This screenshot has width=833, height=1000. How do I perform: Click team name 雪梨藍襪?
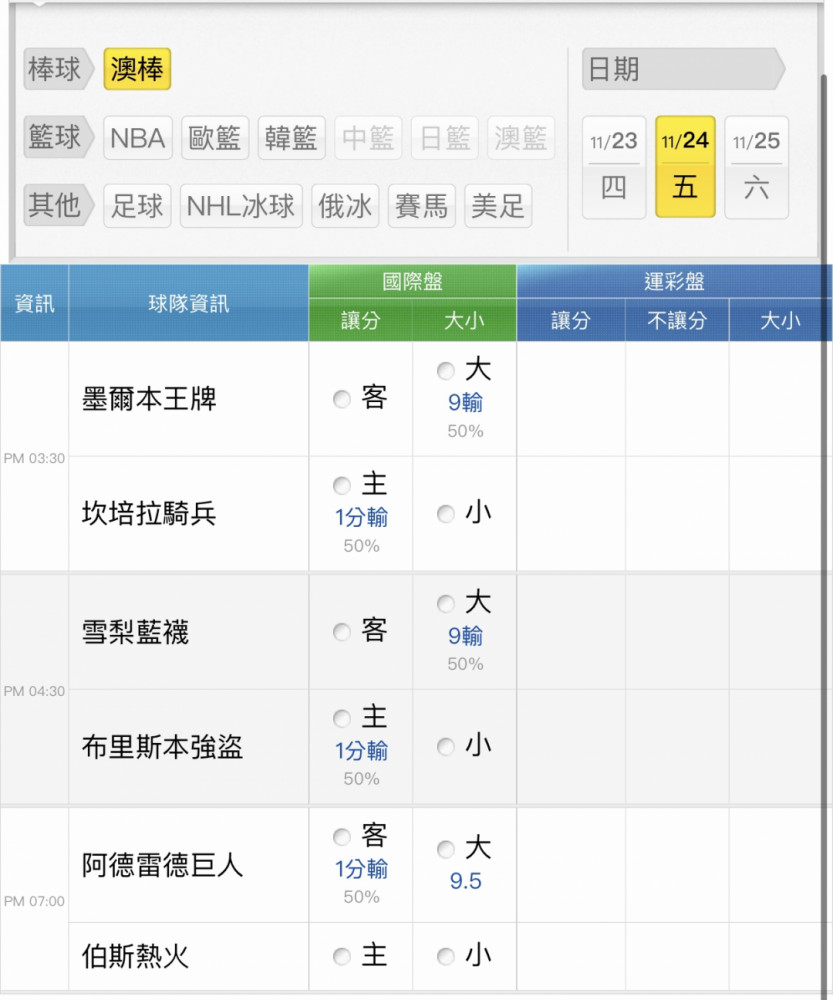click(x=135, y=632)
